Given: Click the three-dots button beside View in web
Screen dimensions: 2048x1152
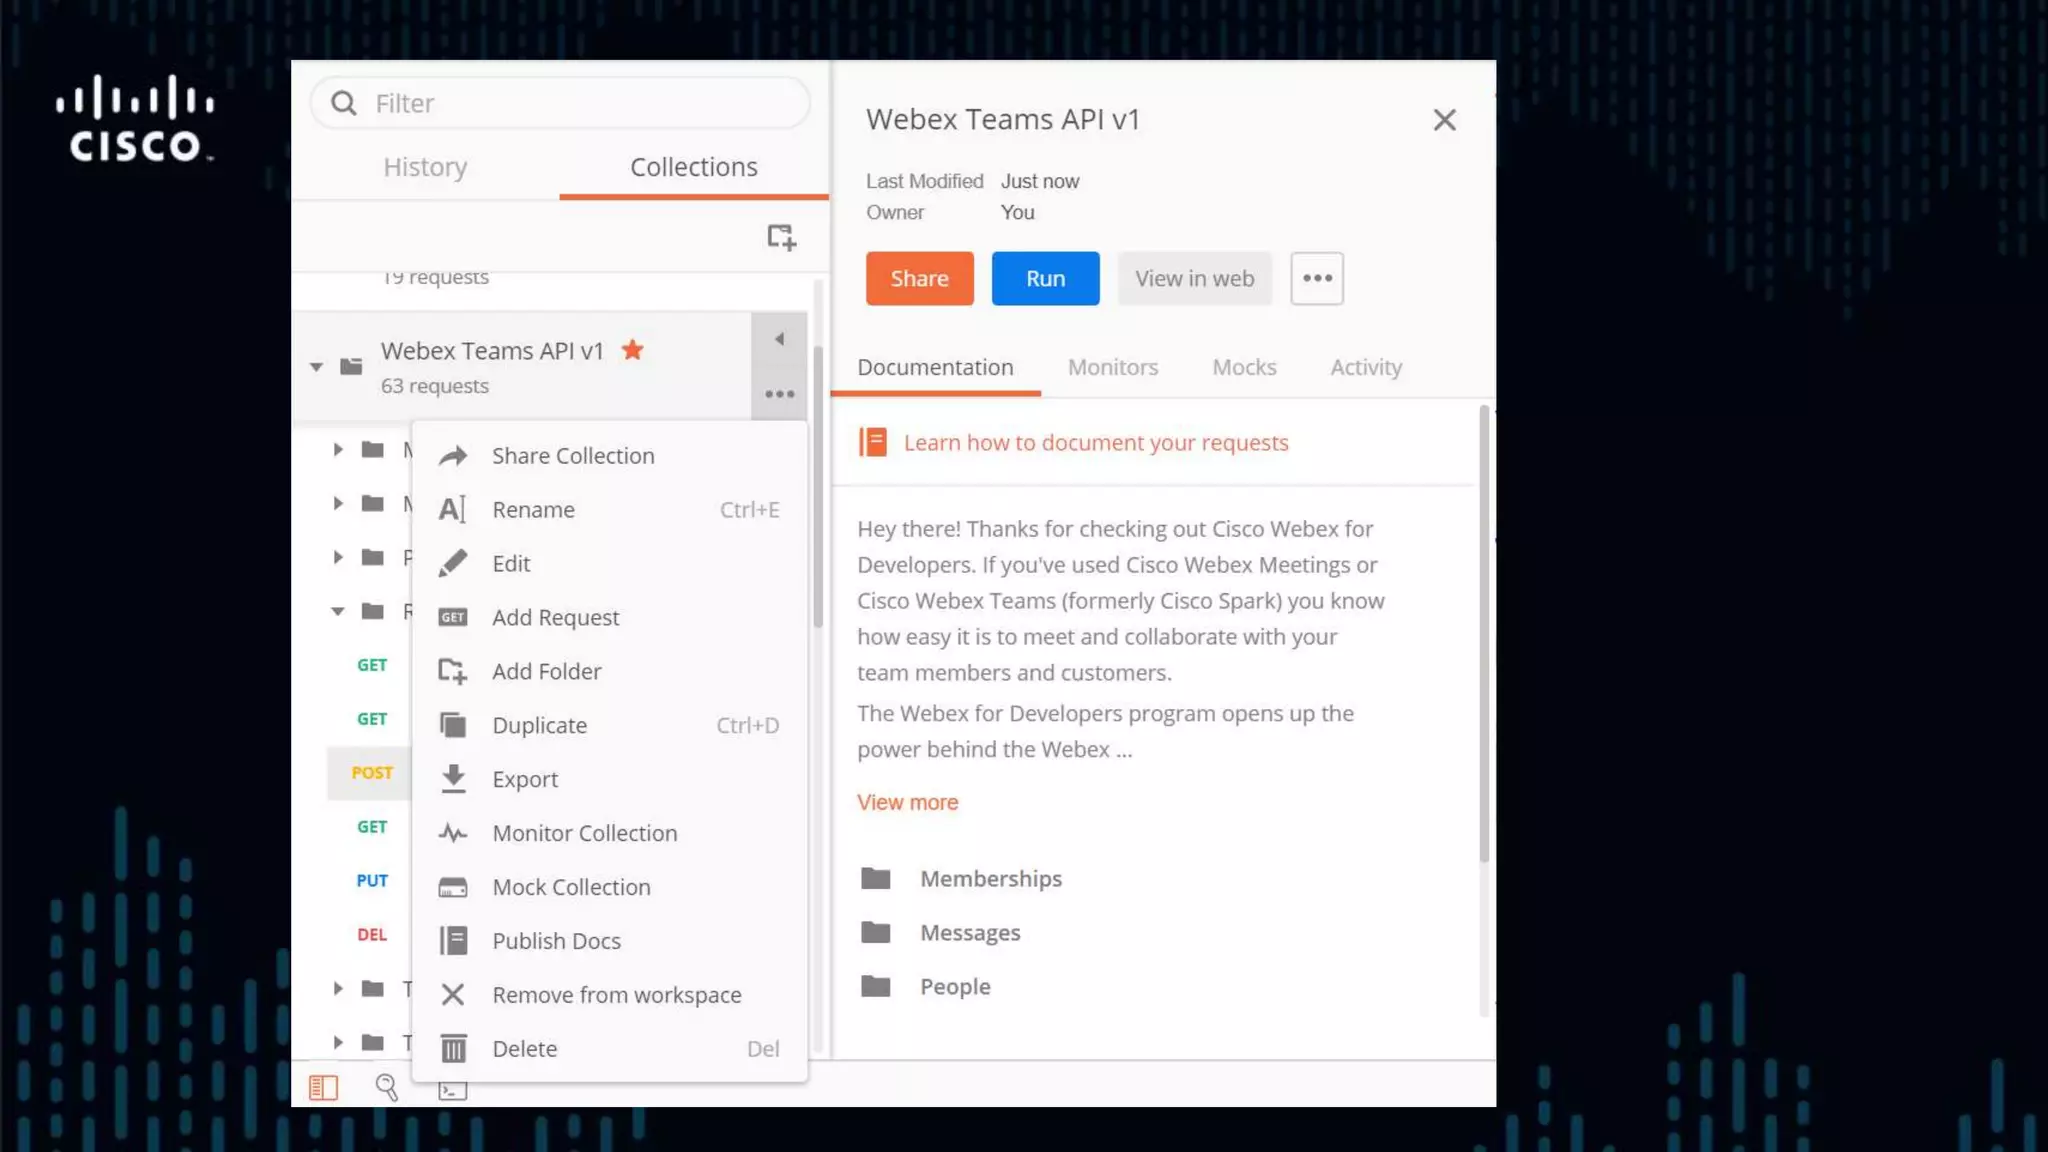Looking at the screenshot, I should coord(1316,278).
